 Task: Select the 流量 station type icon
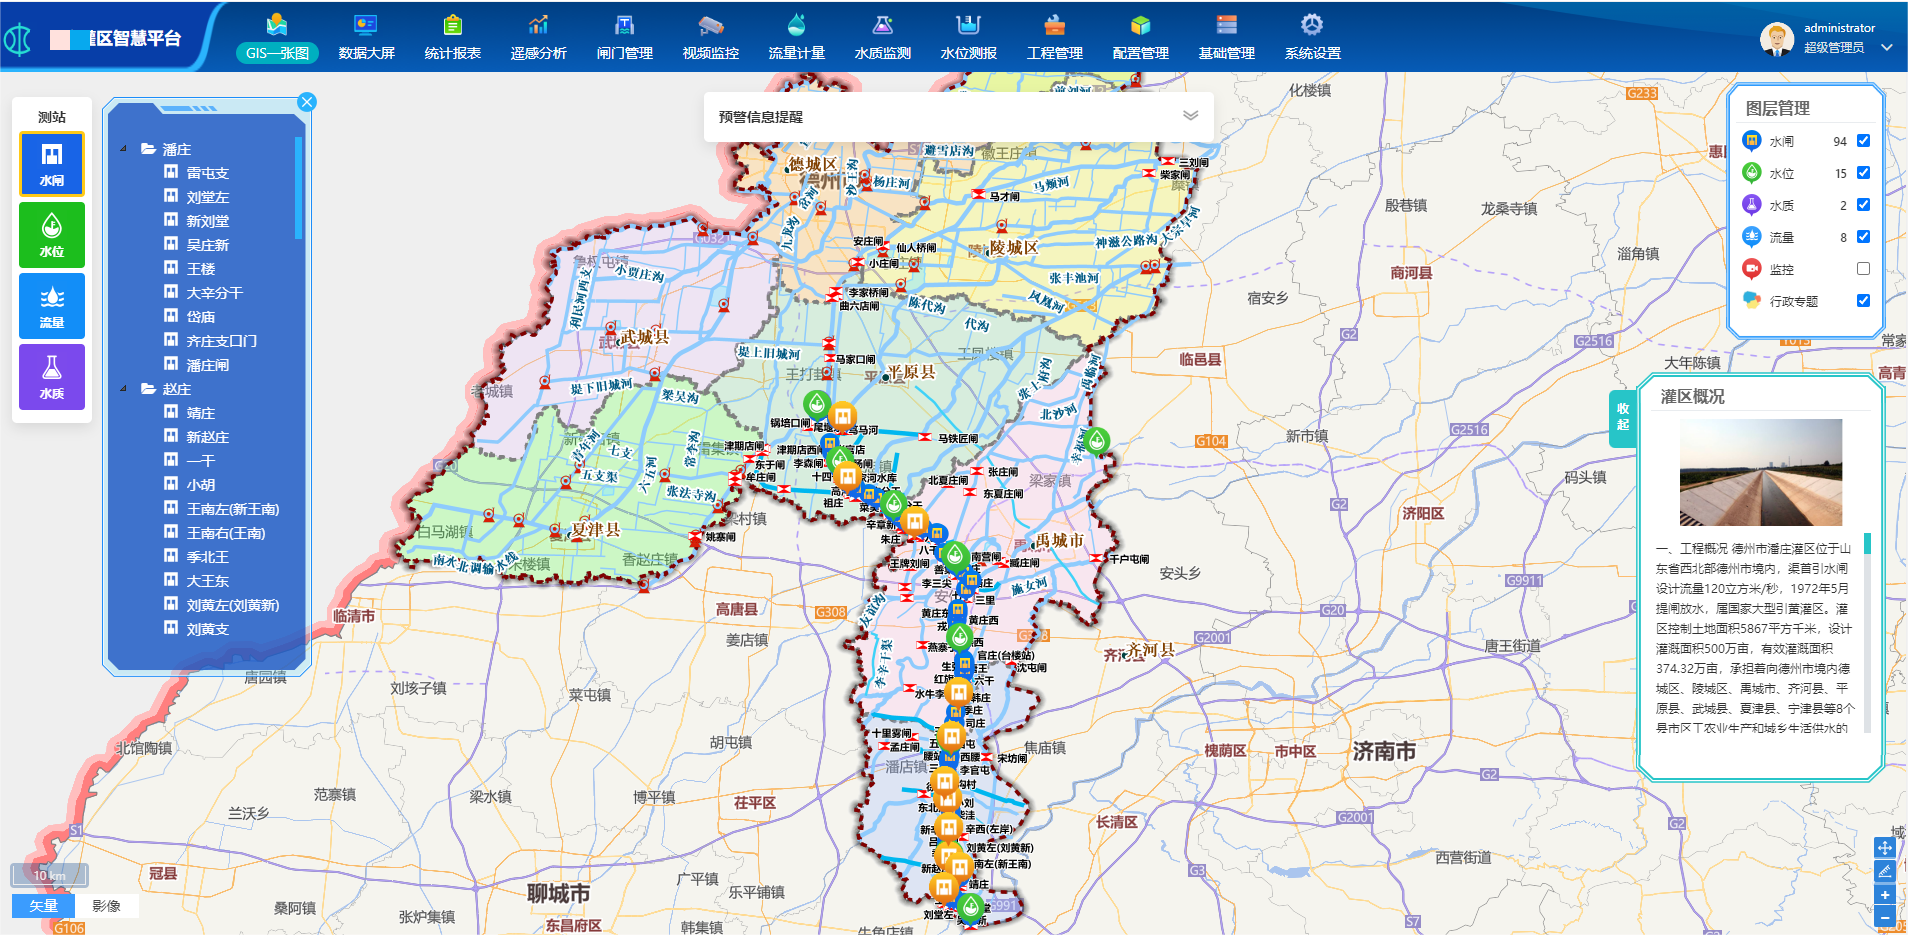[x=51, y=306]
